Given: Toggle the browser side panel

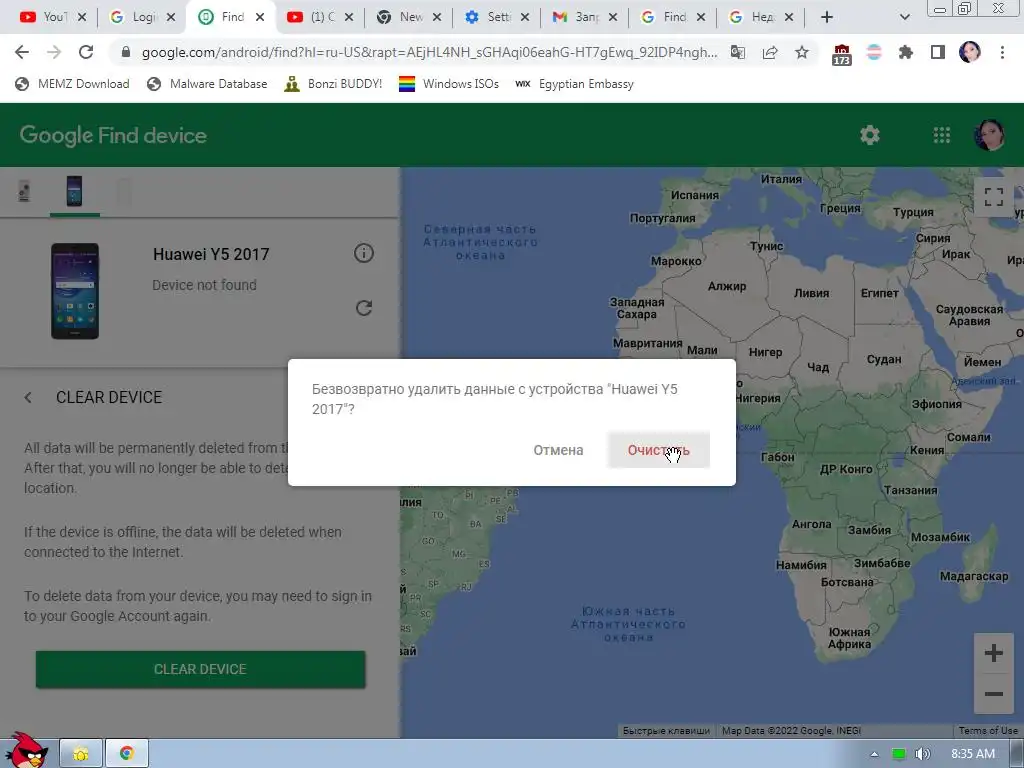Looking at the screenshot, I should tap(938, 52).
